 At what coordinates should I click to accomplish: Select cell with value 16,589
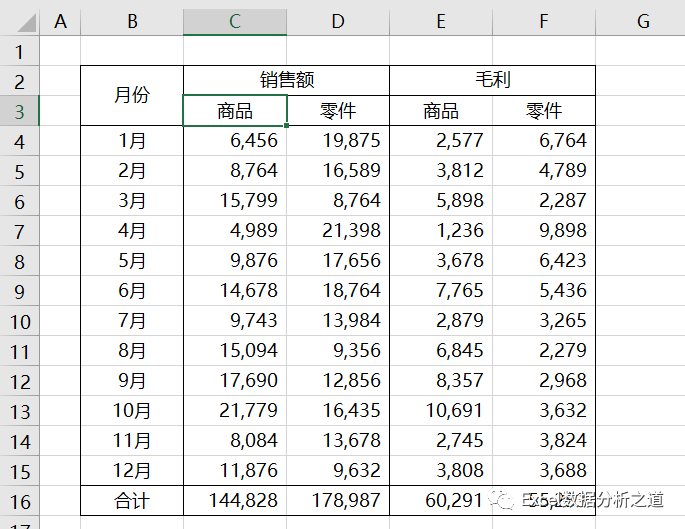338,171
